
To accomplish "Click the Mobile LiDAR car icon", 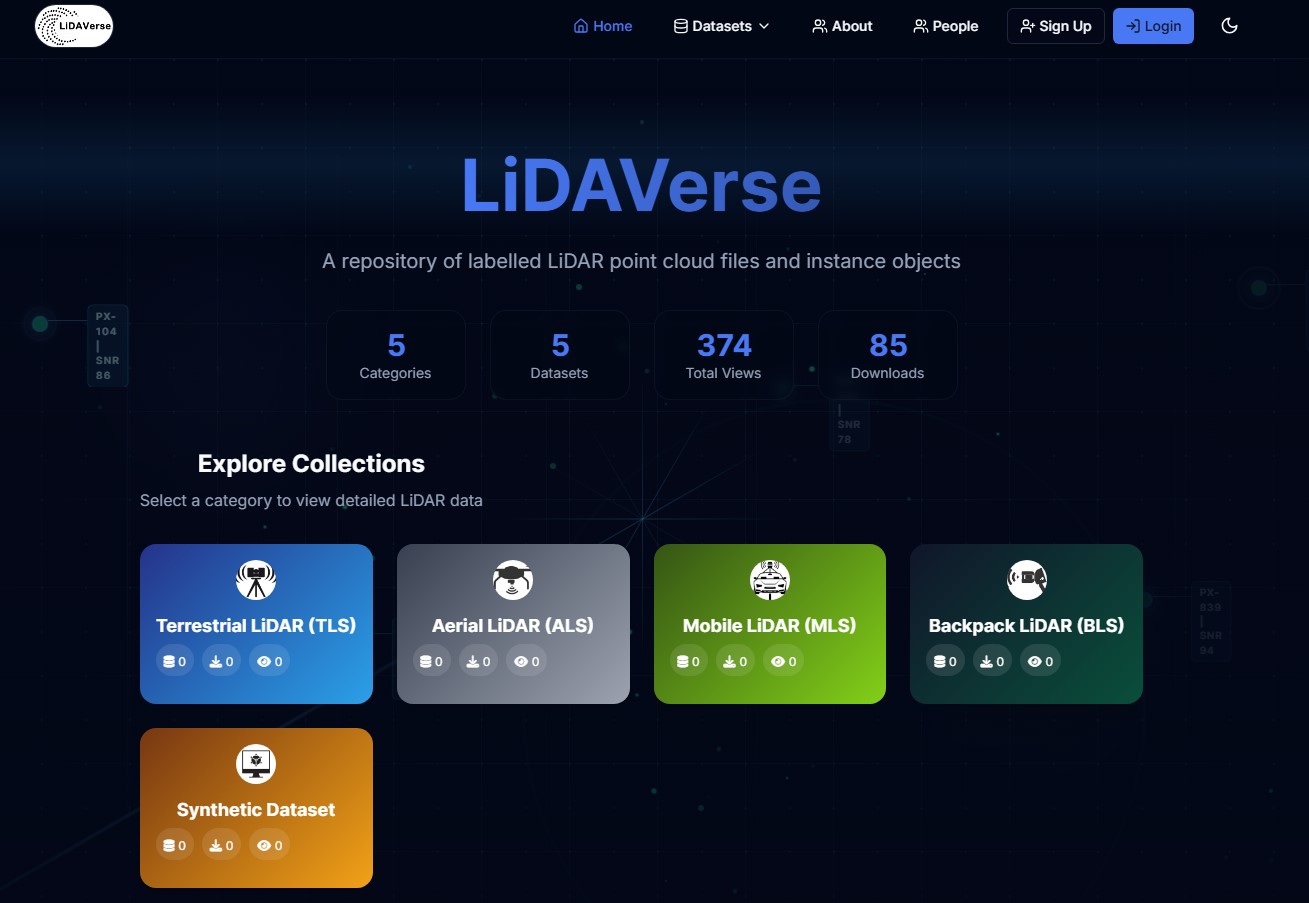I will pos(770,580).
